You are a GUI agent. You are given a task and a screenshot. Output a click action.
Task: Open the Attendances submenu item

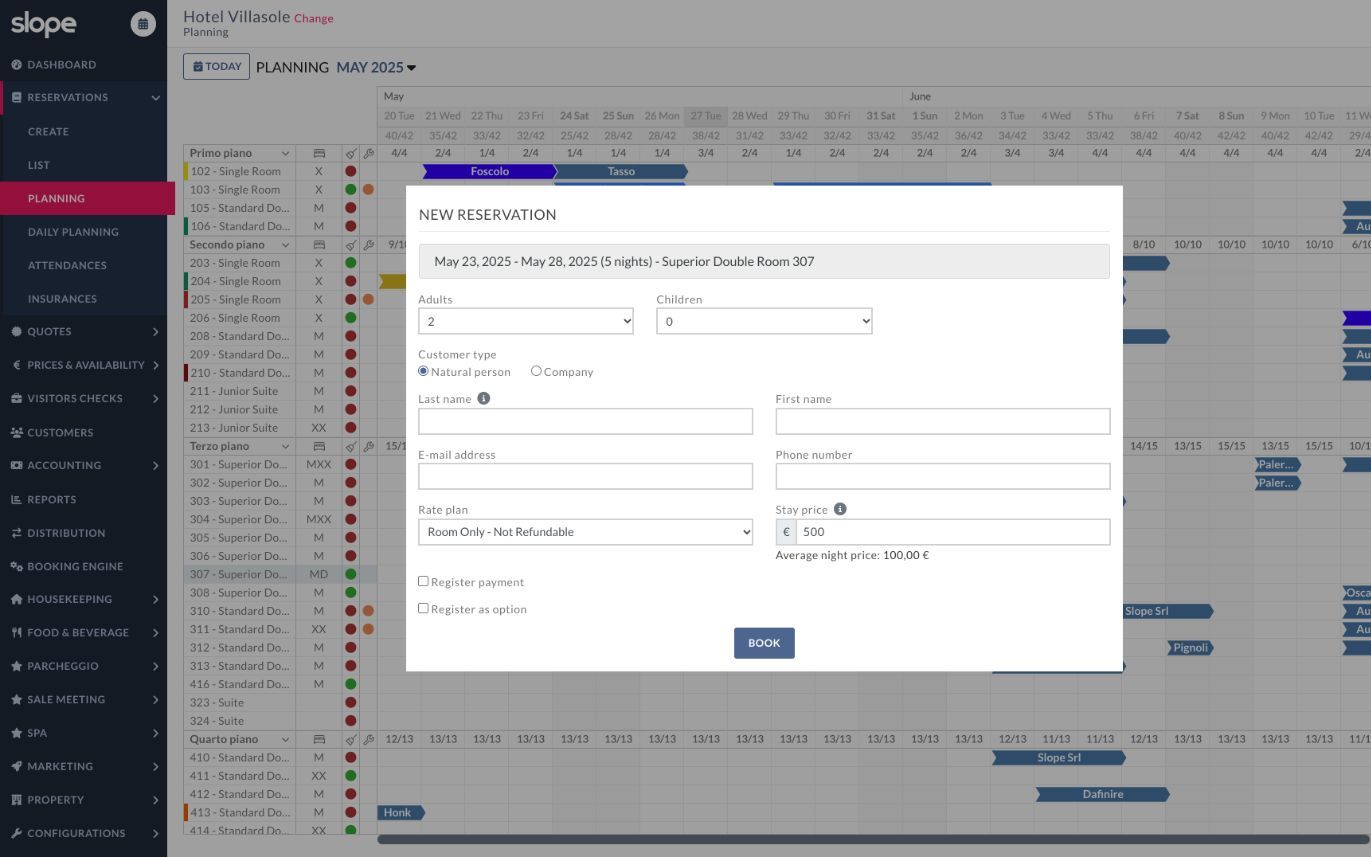click(x=67, y=265)
